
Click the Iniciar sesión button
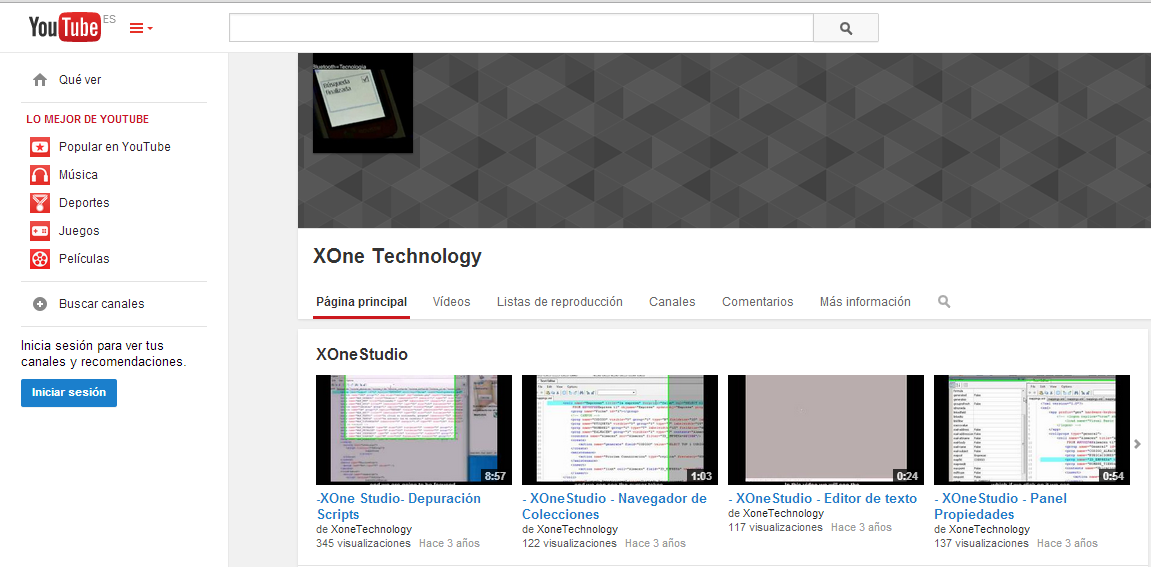[x=68, y=393]
